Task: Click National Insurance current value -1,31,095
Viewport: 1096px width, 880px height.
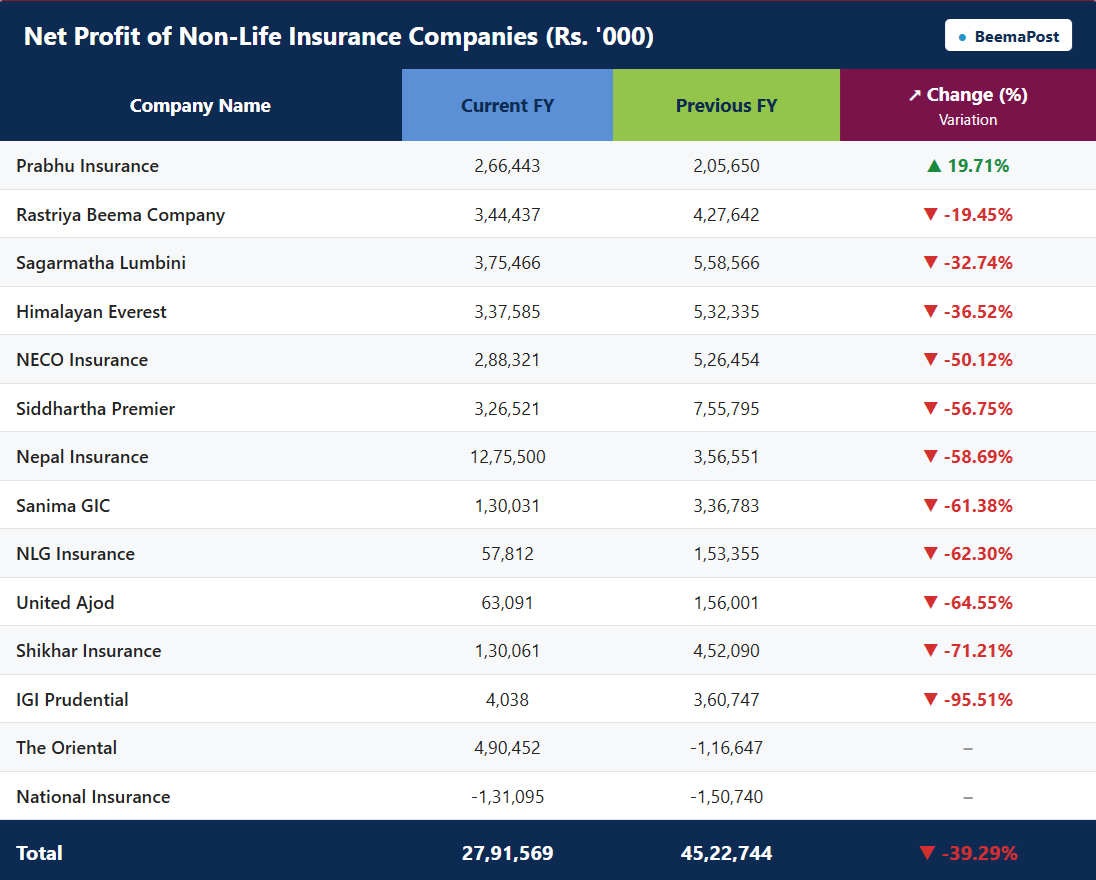Action: 507,797
